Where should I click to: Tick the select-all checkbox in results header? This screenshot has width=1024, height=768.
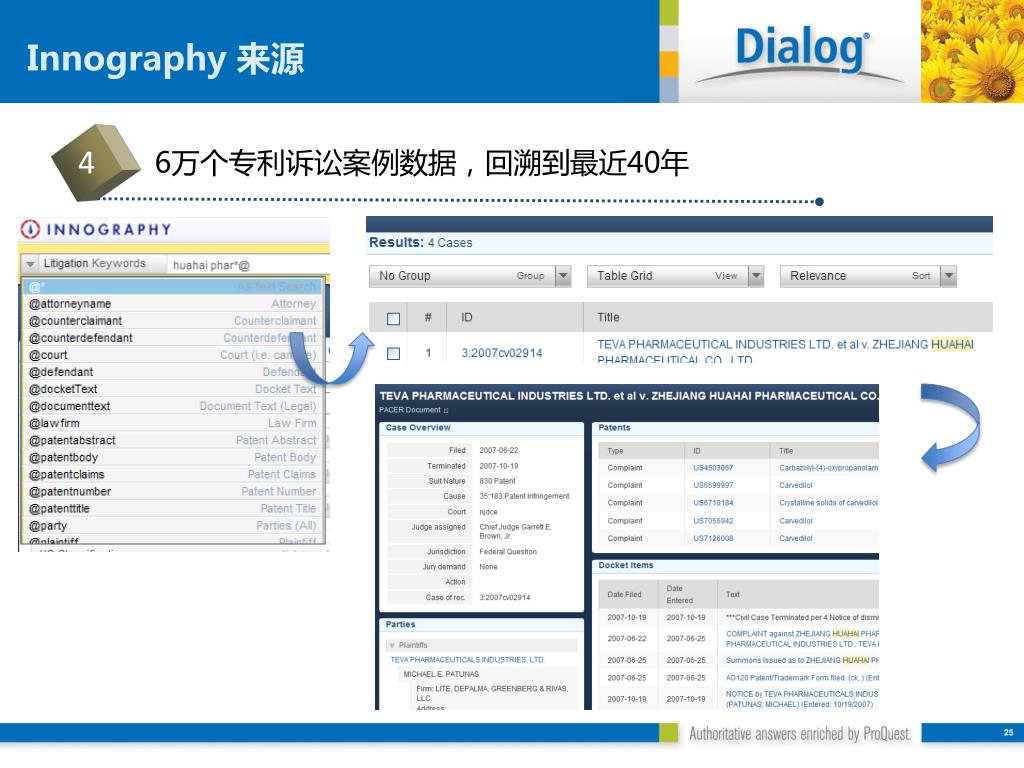point(393,319)
